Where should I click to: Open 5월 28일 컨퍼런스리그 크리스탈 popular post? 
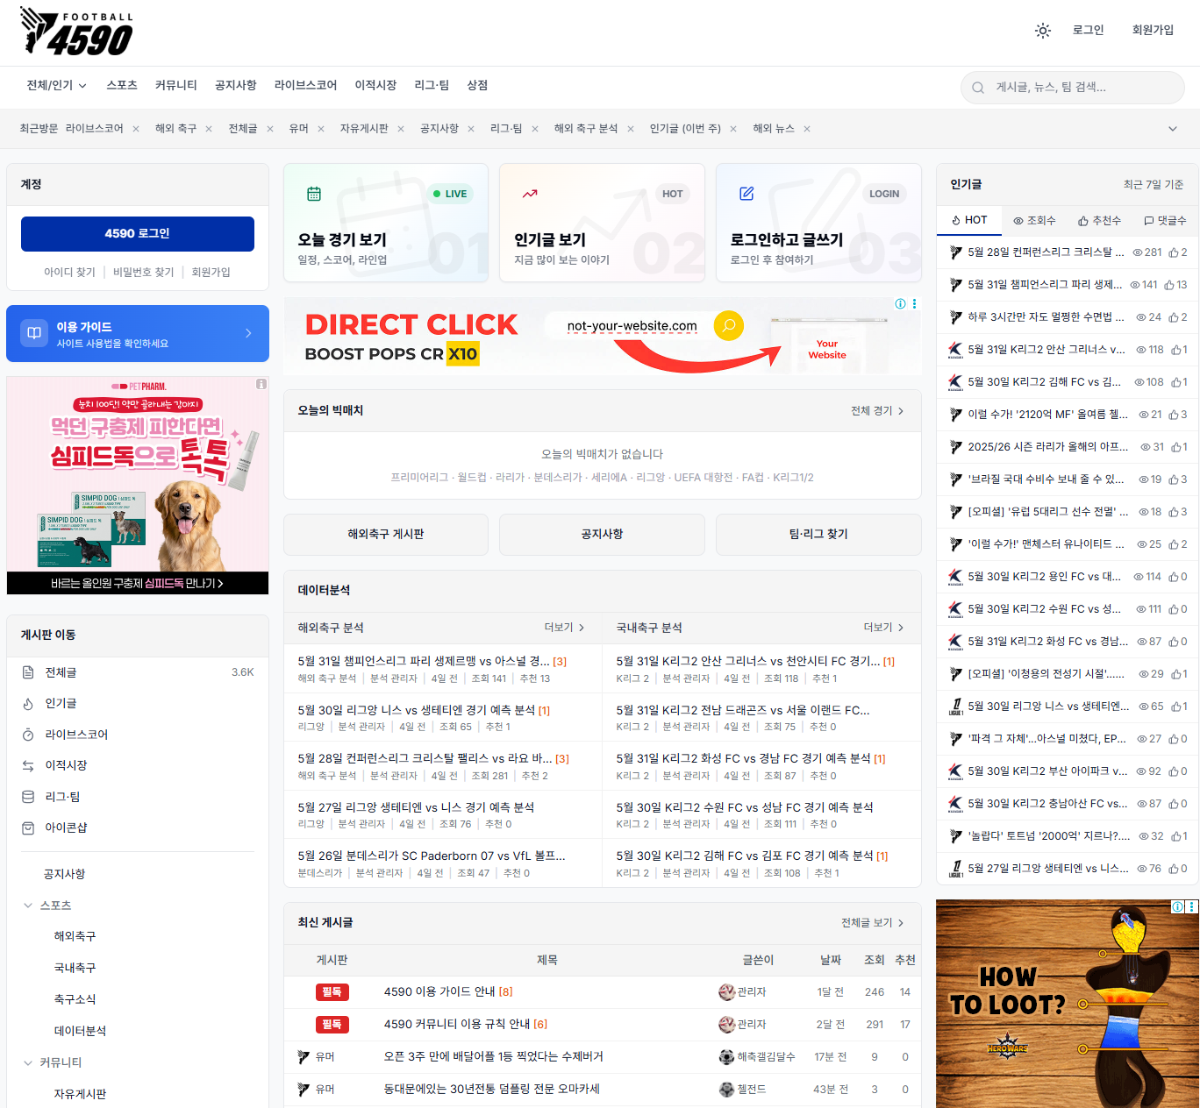pyautogui.click(x=1046, y=253)
